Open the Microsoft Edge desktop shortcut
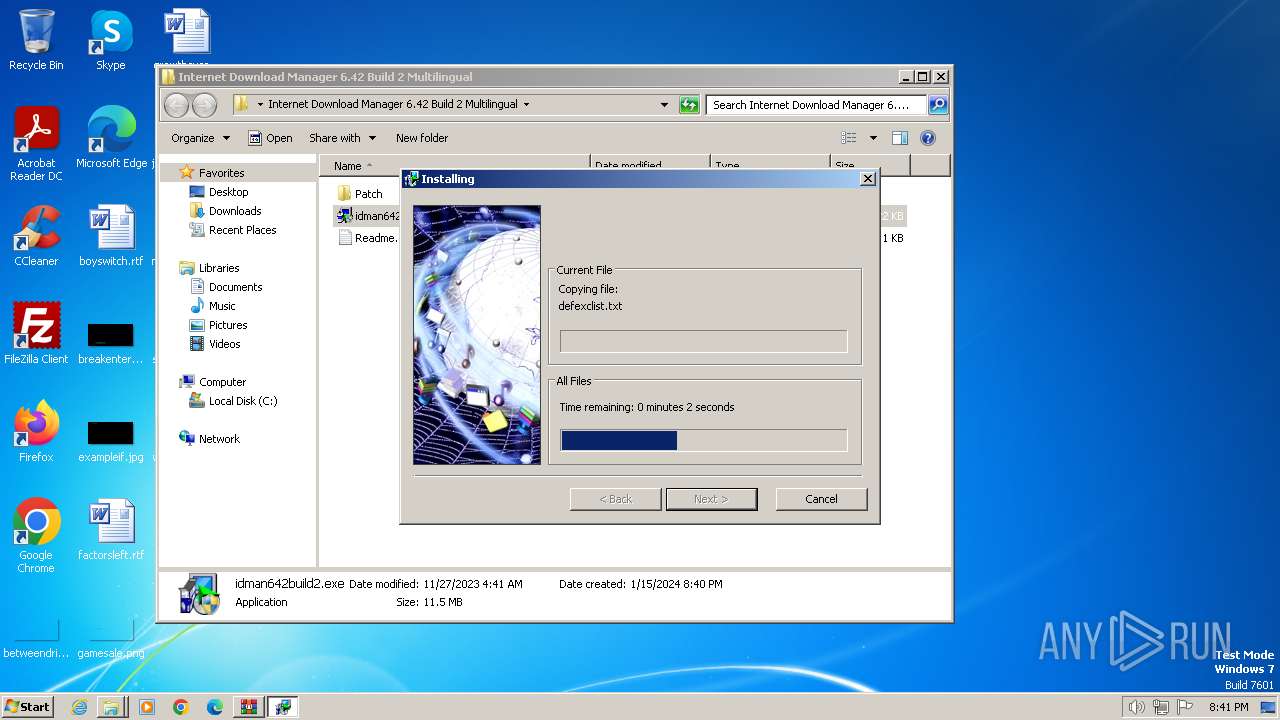The image size is (1280, 720). point(111,138)
